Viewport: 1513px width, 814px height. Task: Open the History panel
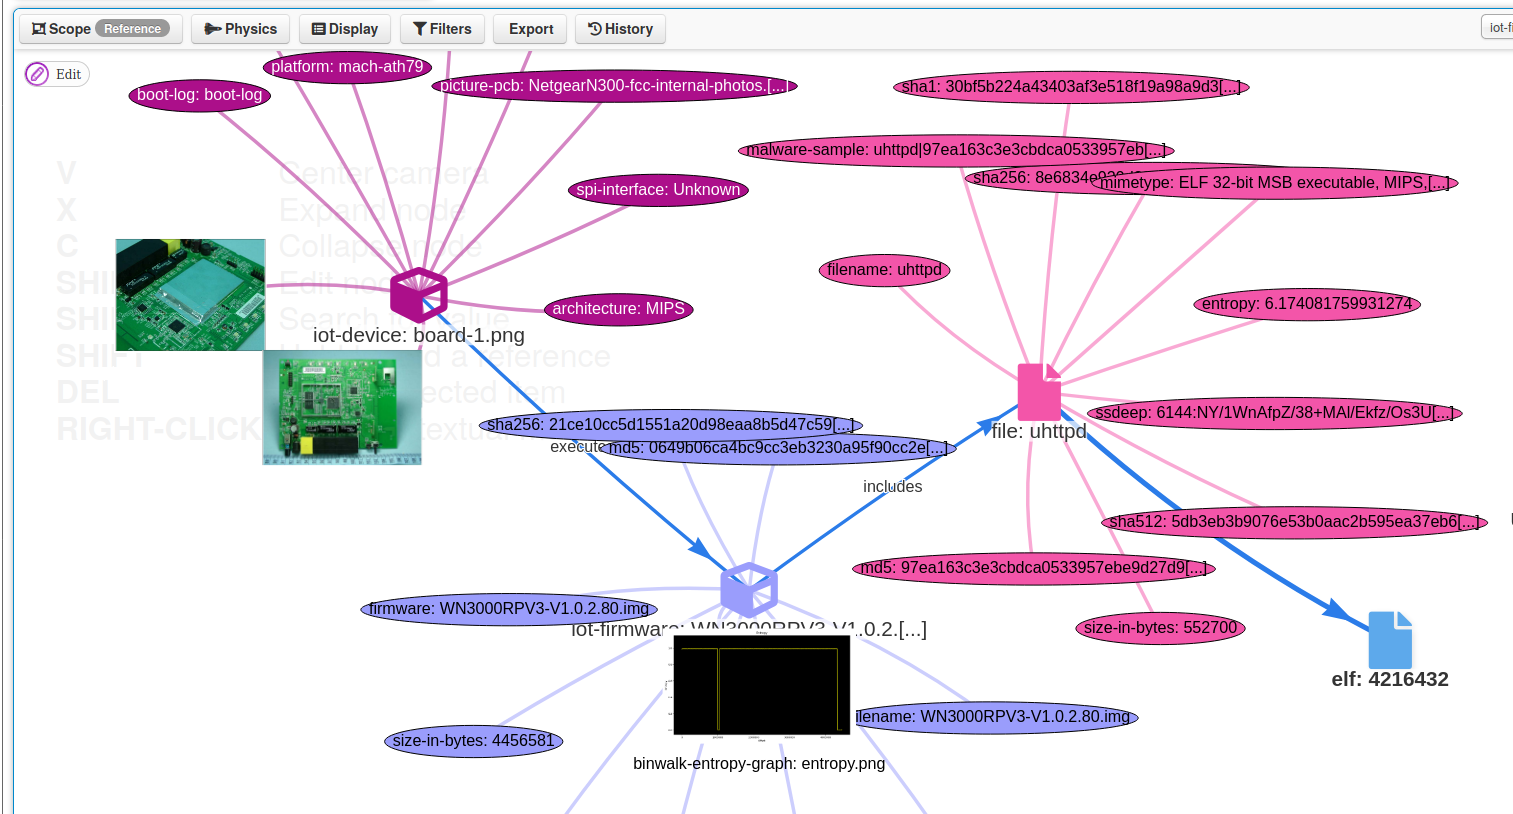pos(620,29)
